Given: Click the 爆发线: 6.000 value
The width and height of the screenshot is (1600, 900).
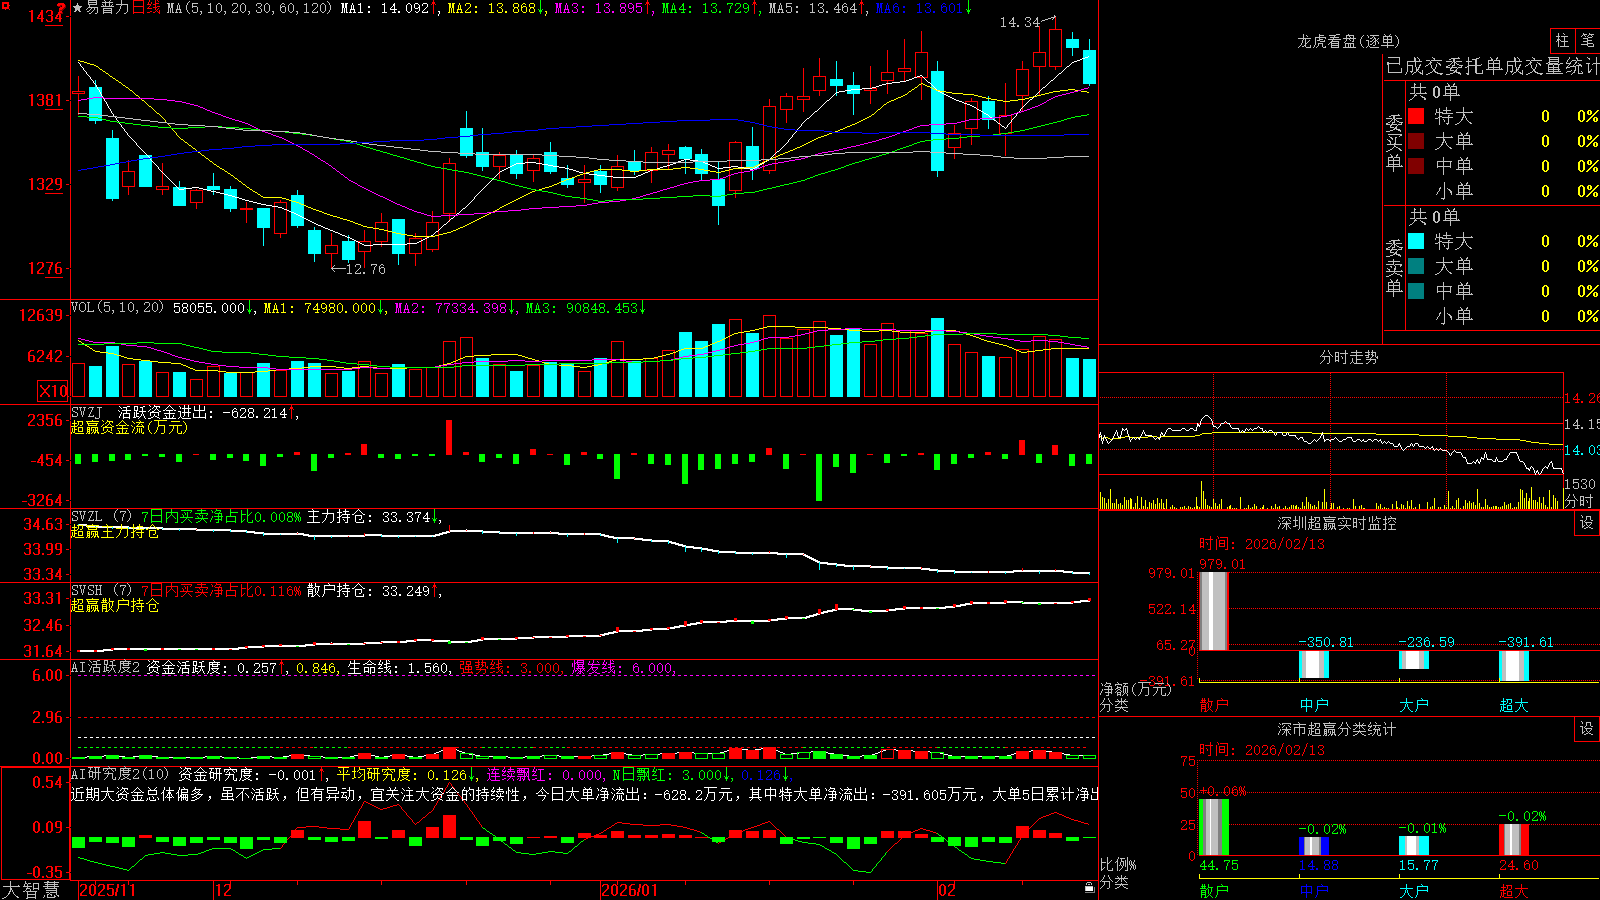Looking at the screenshot, I should 622,668.
